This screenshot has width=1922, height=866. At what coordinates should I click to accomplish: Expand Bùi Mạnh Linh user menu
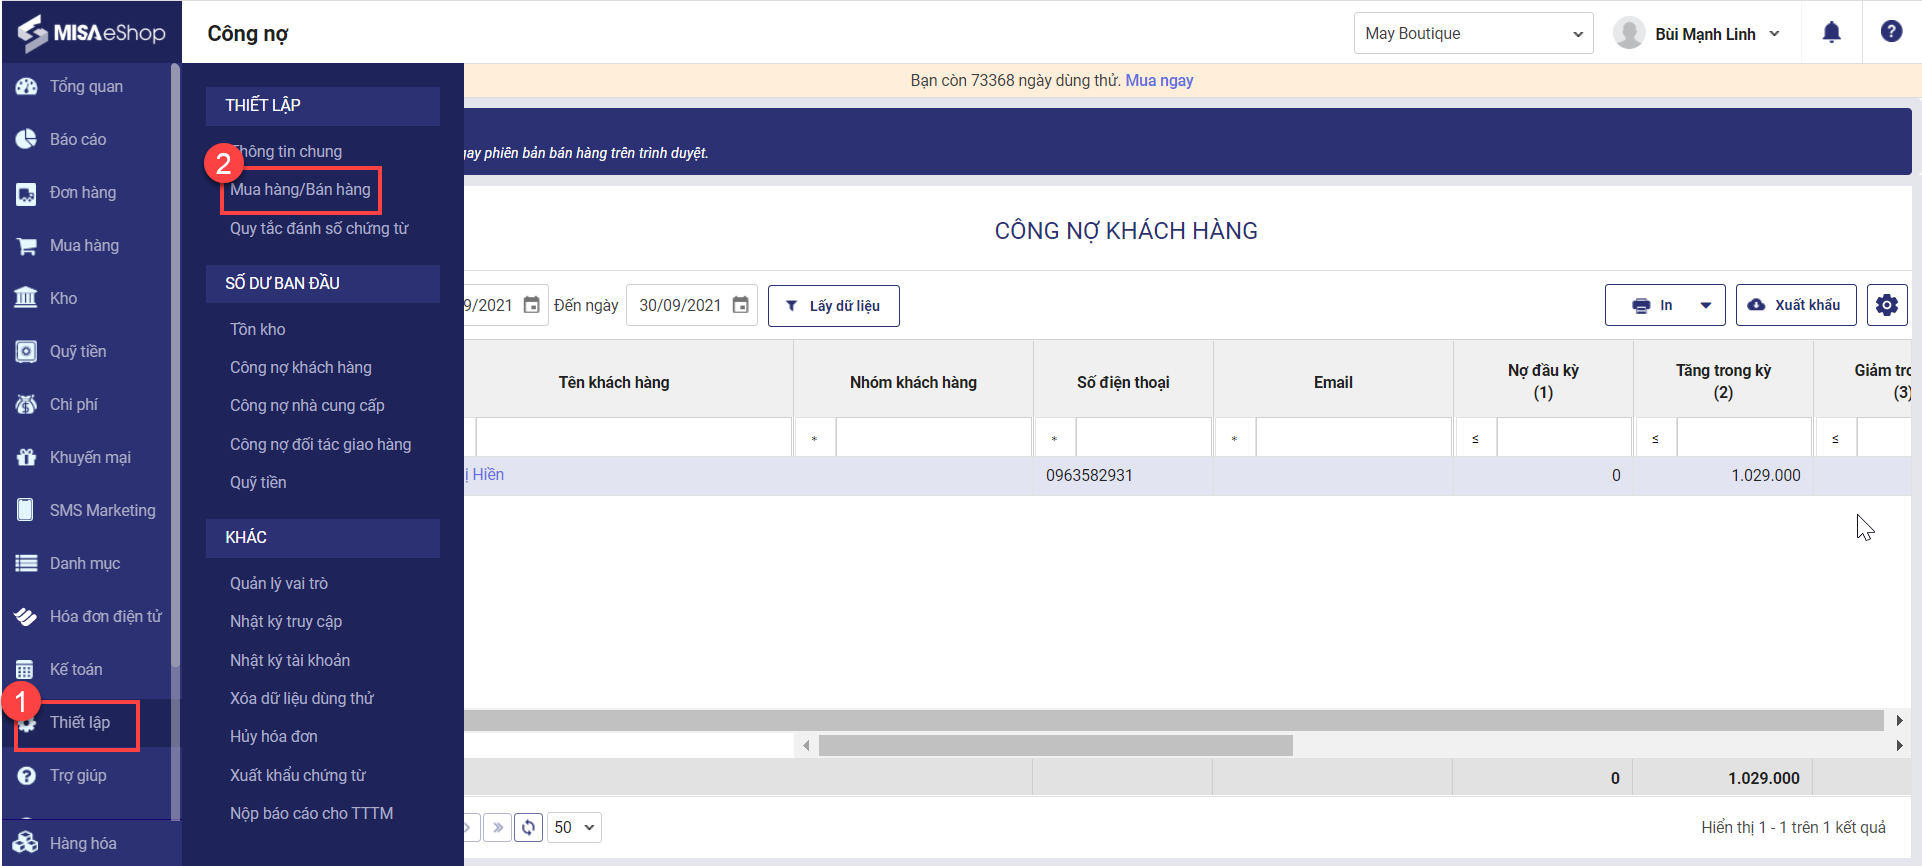coord(1700,33)
